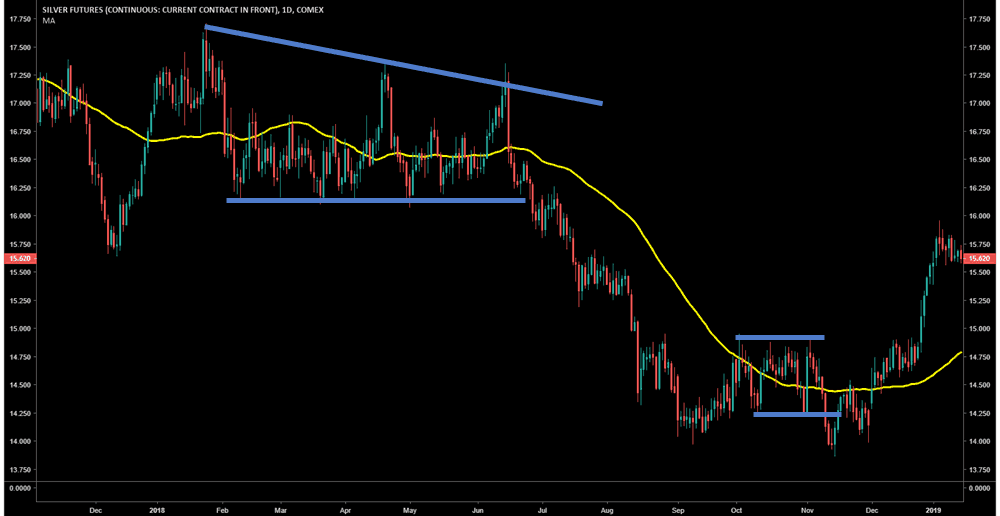Click 15.250 on the left price axis
This screenshot has height=516, width=1000.
pyautogui.click(x=20, y=300)
